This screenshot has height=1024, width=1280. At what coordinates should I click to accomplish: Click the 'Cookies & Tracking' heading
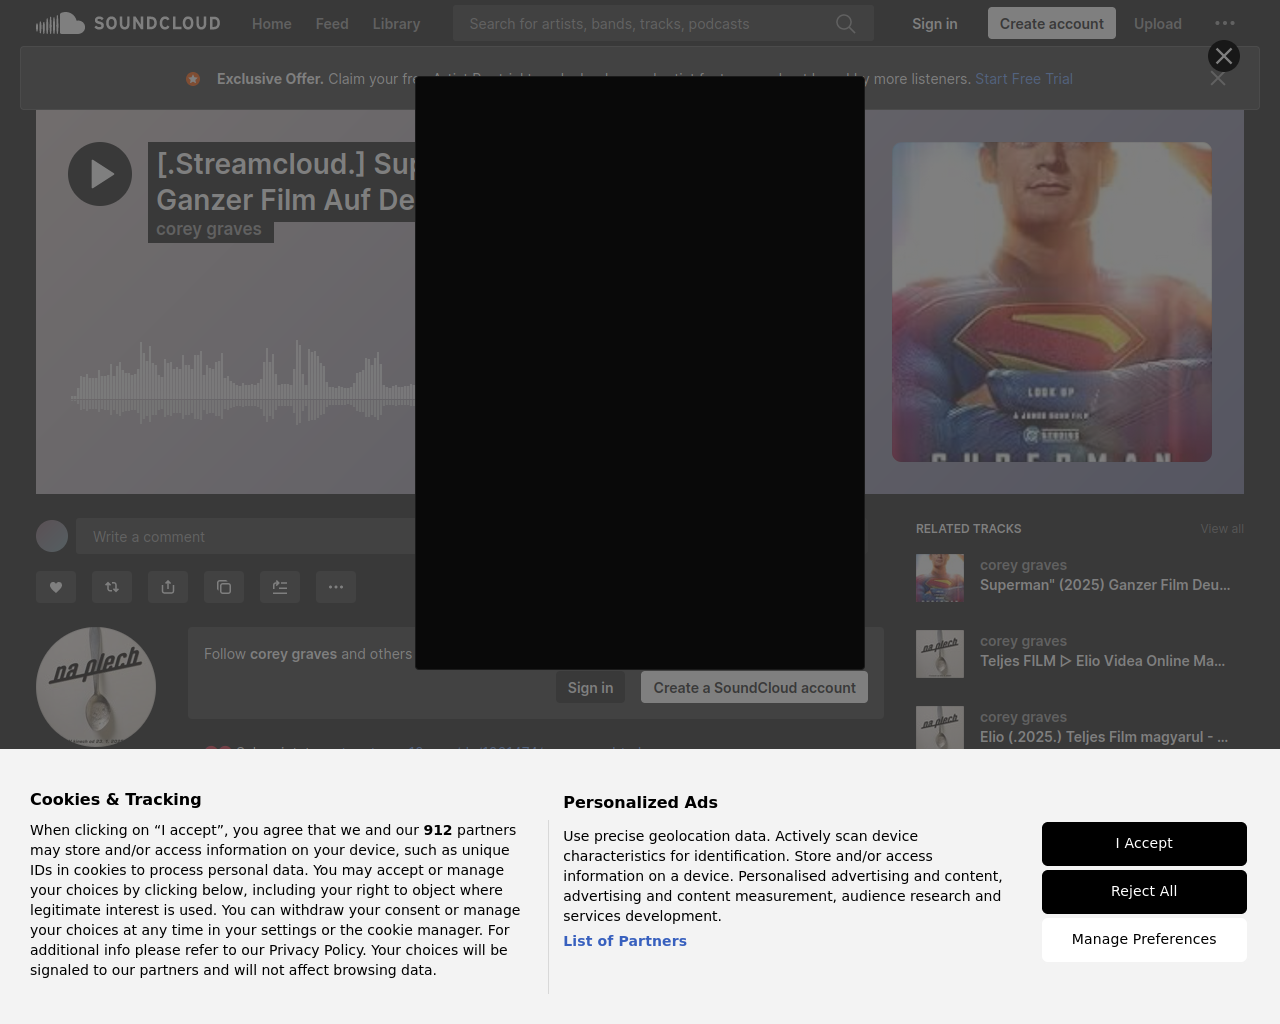point(116,799)
